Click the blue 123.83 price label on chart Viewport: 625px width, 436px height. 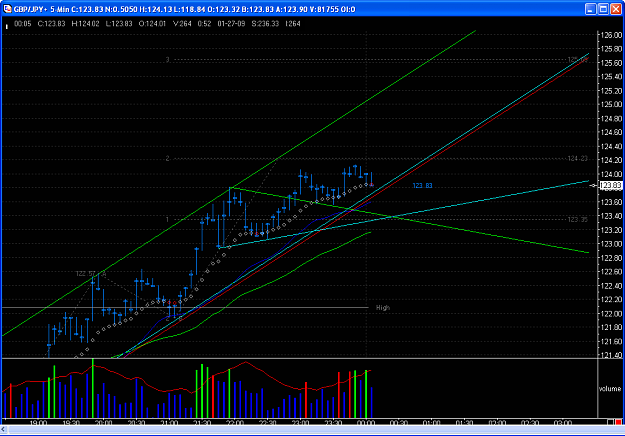click(422, 186)
